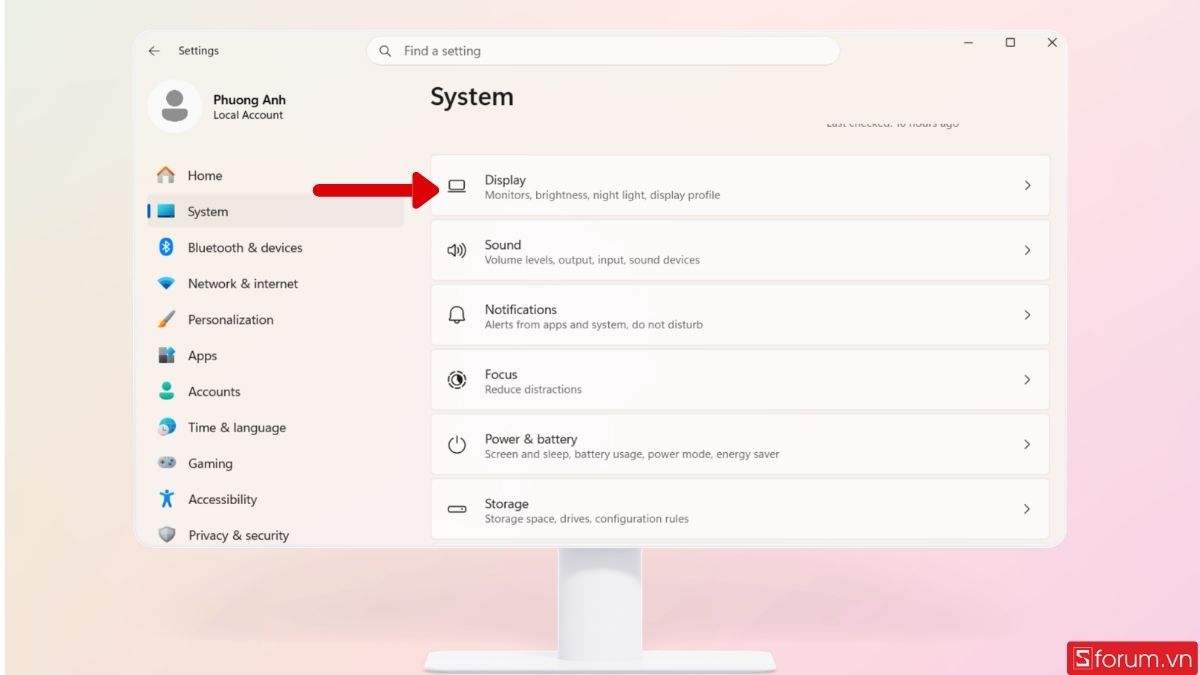Click the Network wifi icon

[166, 283]
